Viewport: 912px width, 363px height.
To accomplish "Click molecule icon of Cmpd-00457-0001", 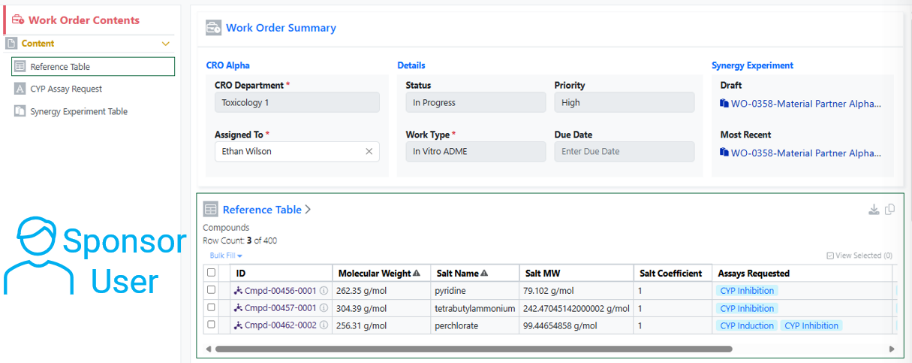I will click(x=238, y=308).
